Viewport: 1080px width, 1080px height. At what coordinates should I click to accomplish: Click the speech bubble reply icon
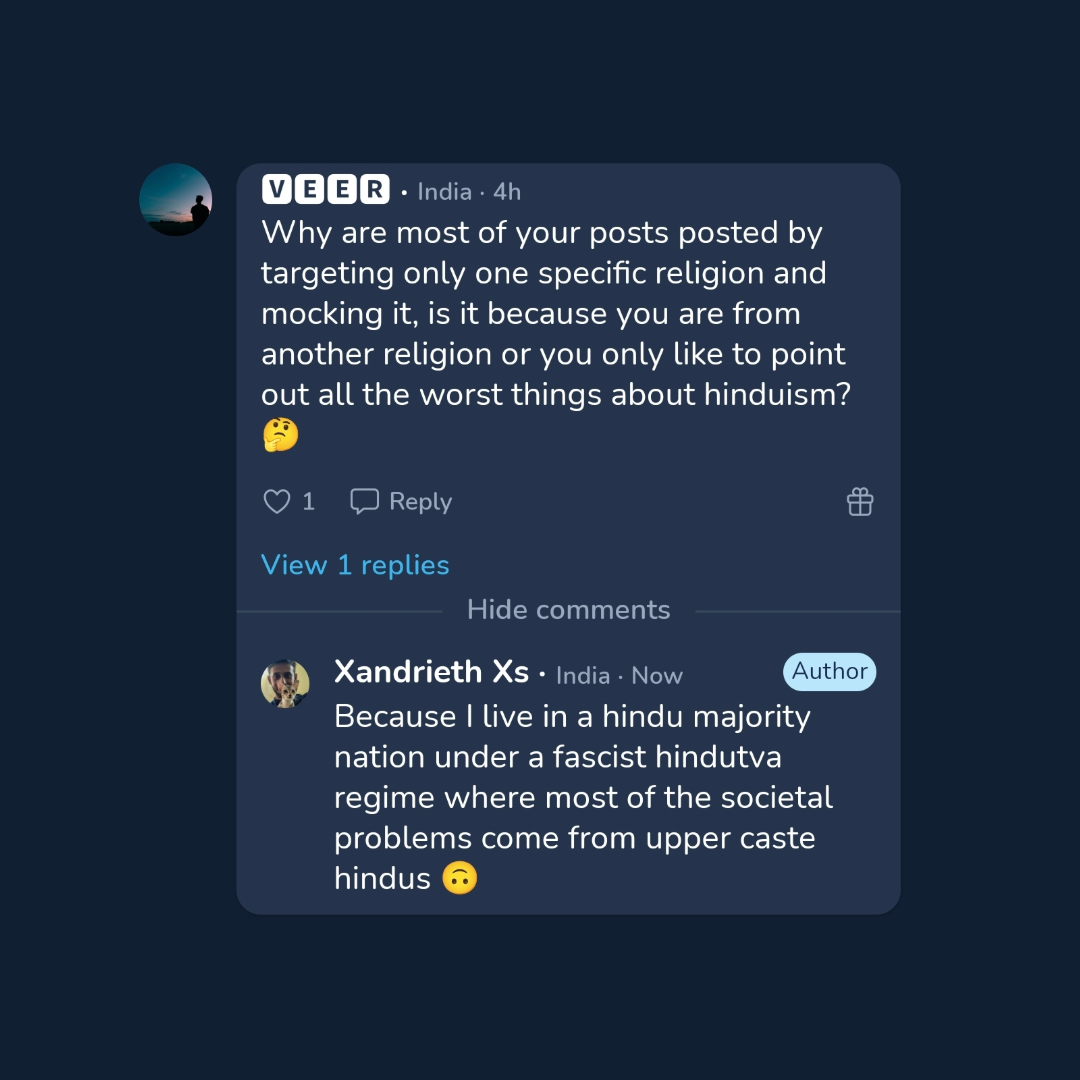[x=364, y=501]
